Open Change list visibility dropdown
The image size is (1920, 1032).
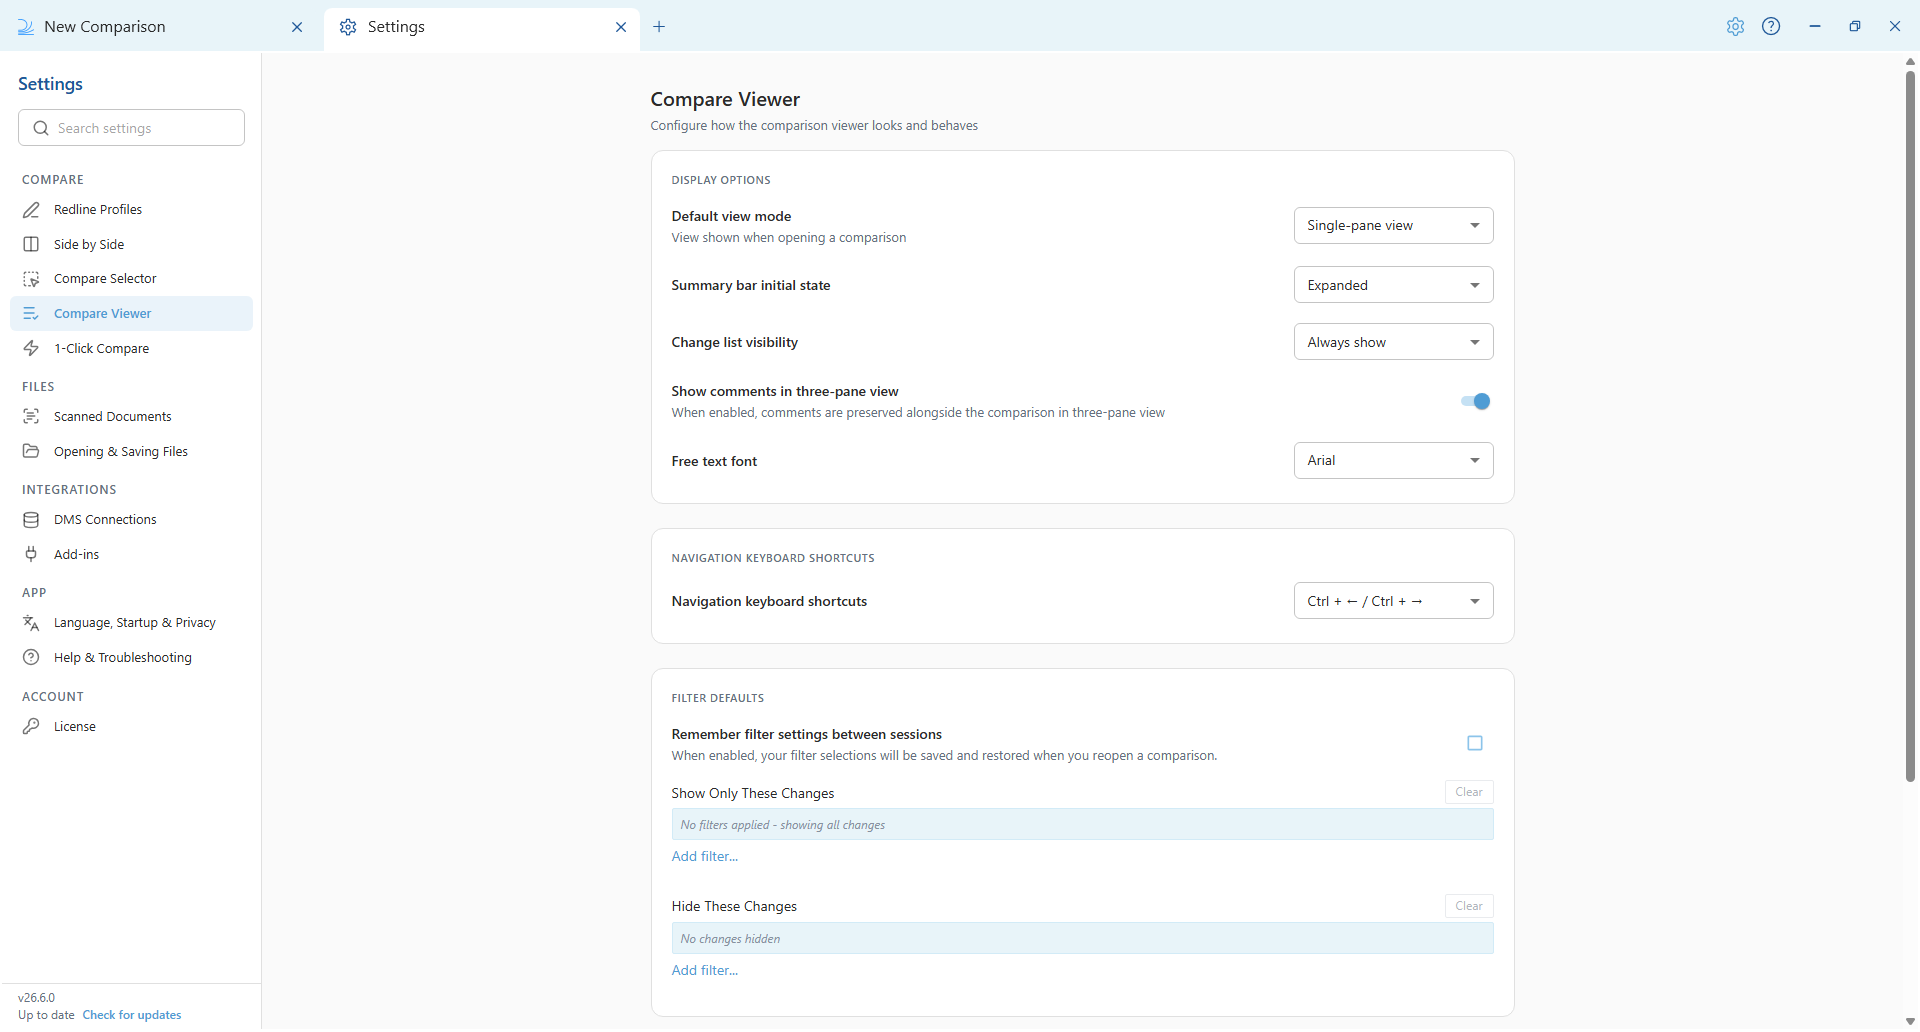pos(1393,342)
